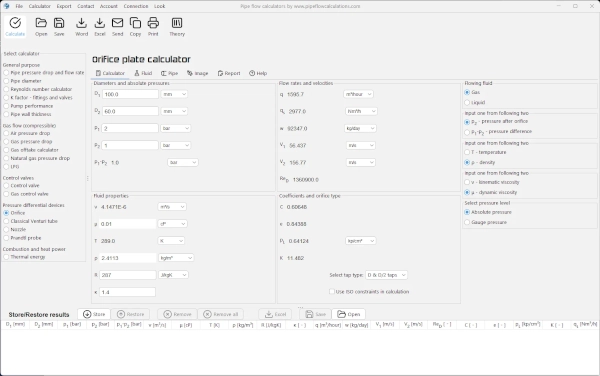Click the D1 diameter input field
The height and width of the screenshot is (376, 600).
point(130,94)
